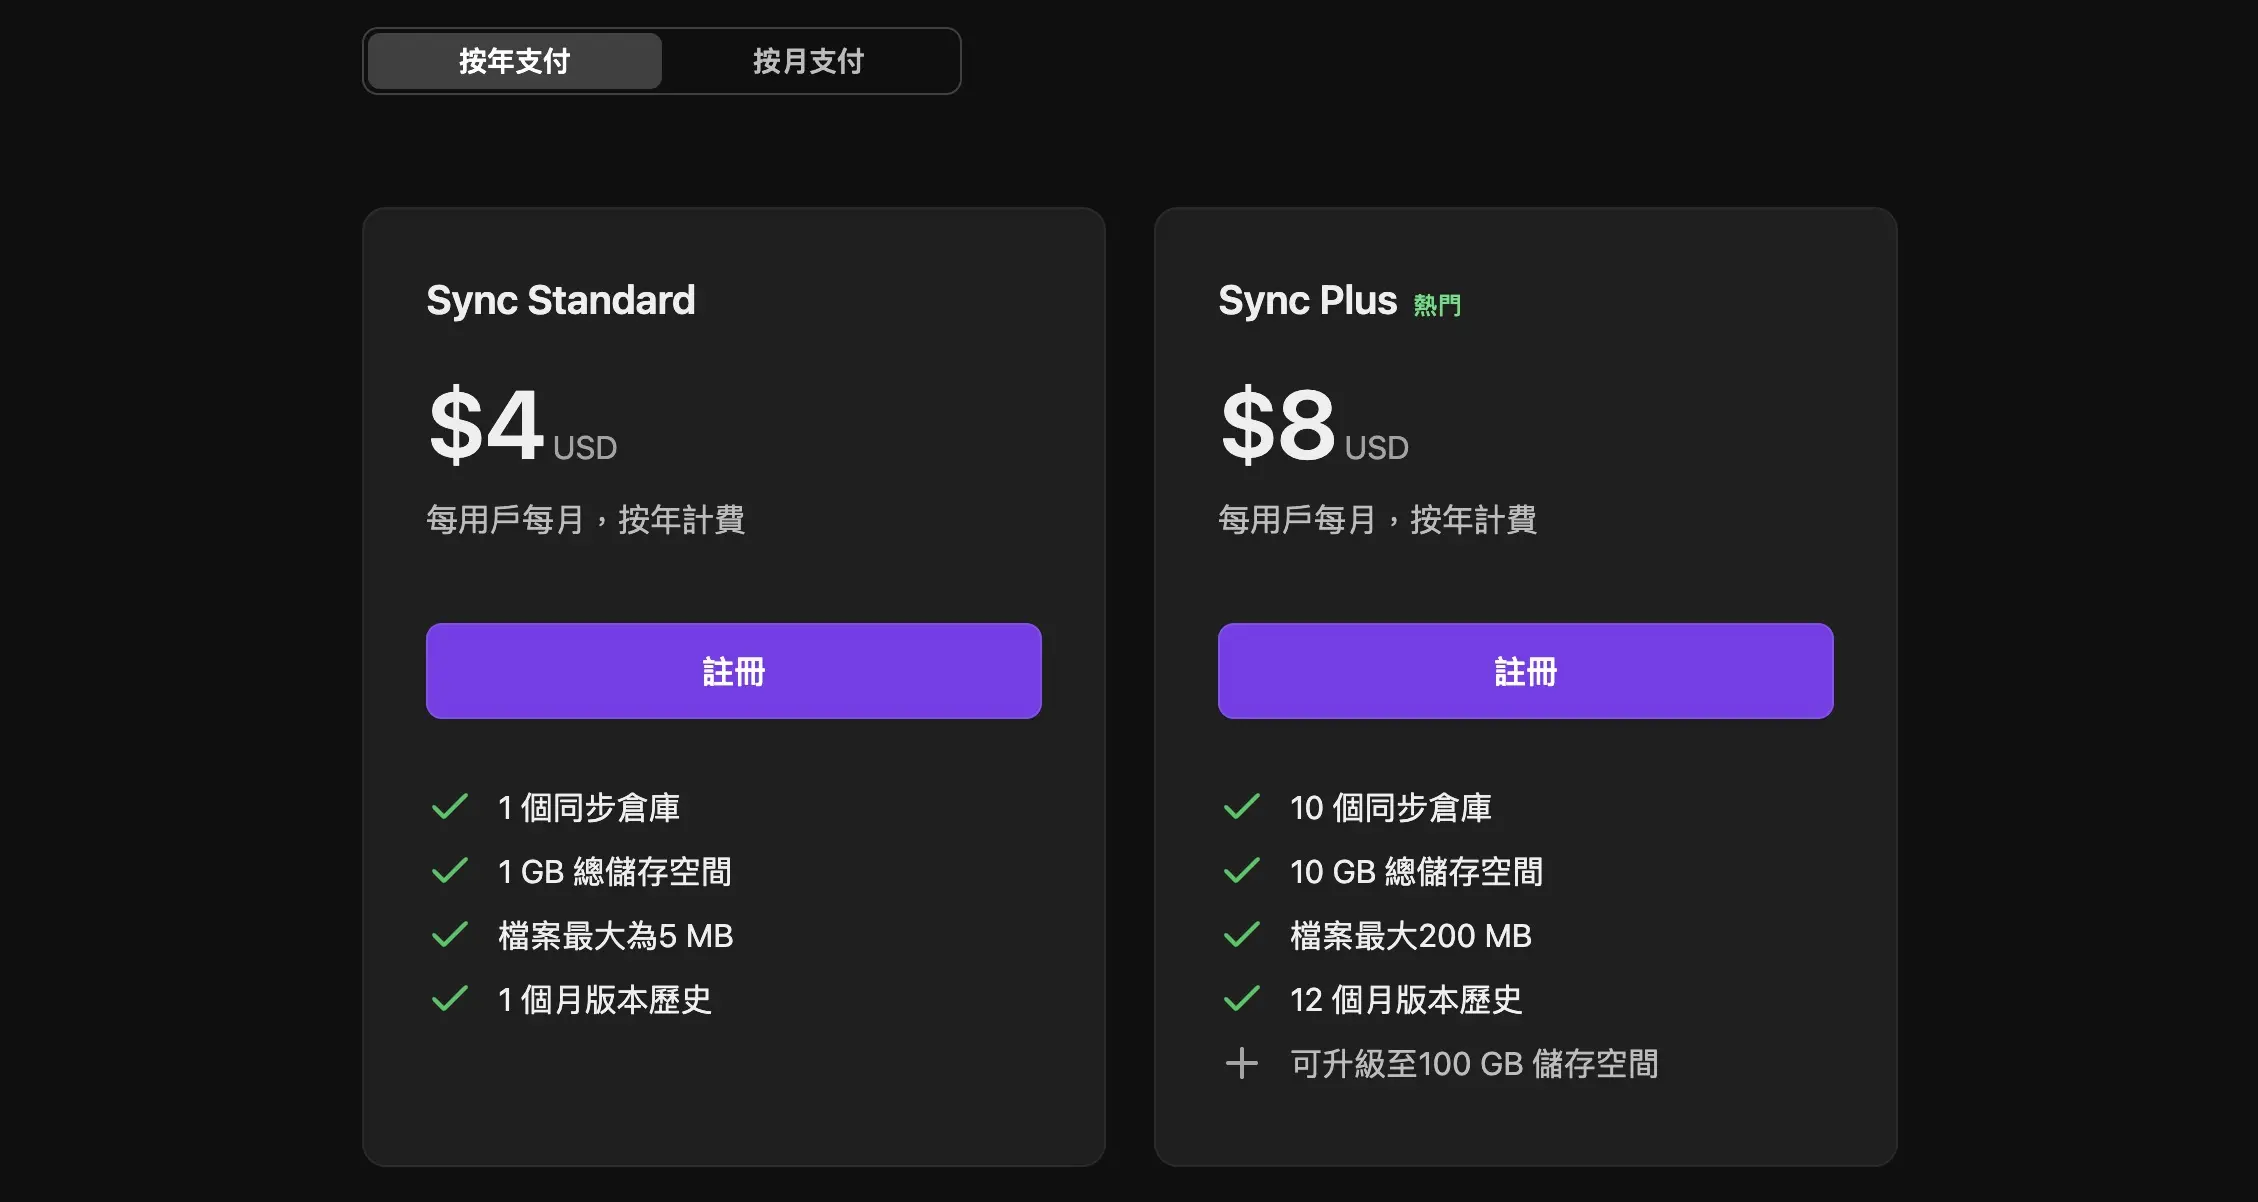Click the checkmark beside 檔案最大為5 MB
The width and height of the screenshot is (2258, 1202).
(450, 935)
